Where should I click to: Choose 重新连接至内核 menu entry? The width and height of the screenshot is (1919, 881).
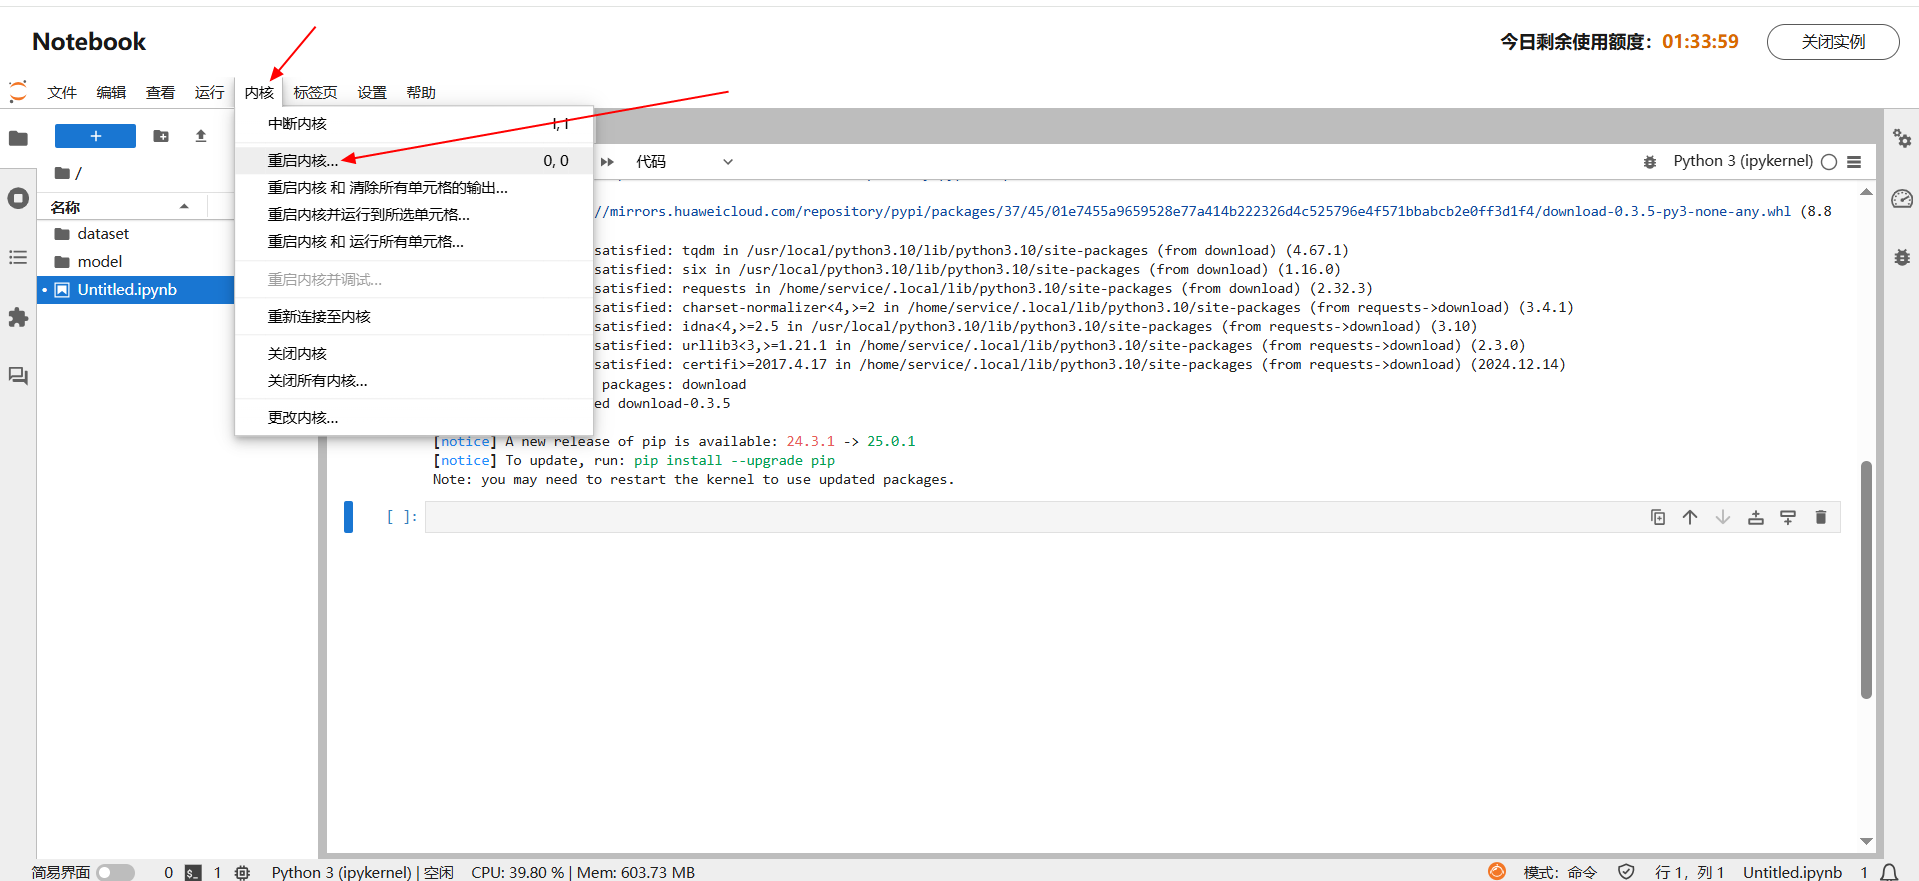(414, 317)
